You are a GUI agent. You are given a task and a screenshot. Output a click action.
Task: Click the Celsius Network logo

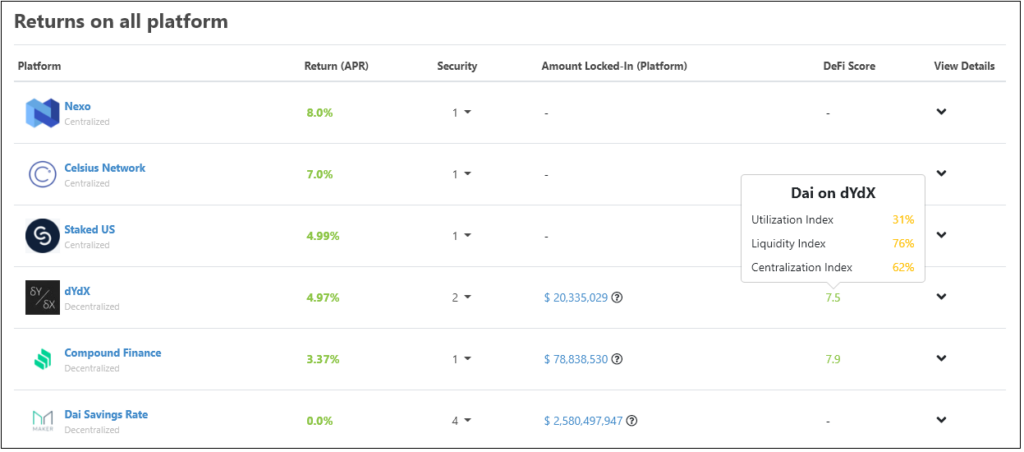42,174
